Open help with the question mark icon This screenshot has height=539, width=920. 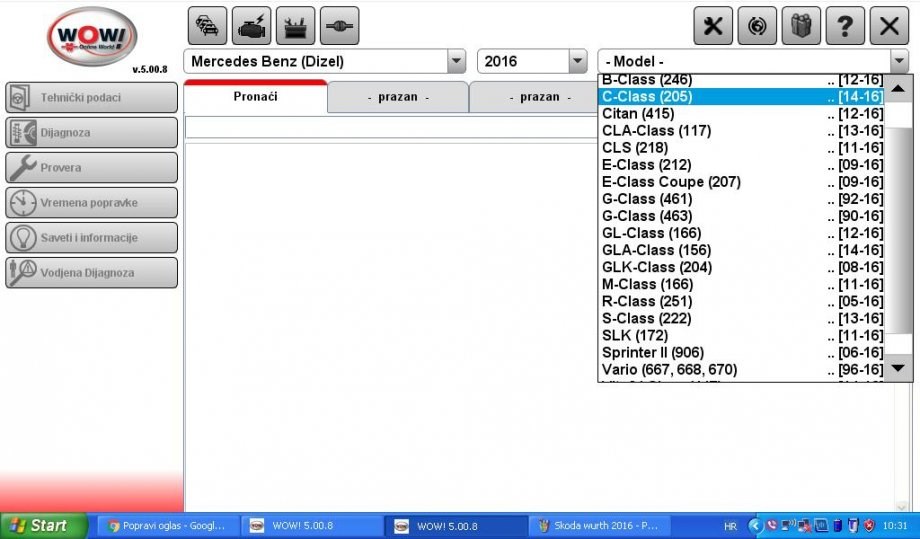tap(845, 26)
